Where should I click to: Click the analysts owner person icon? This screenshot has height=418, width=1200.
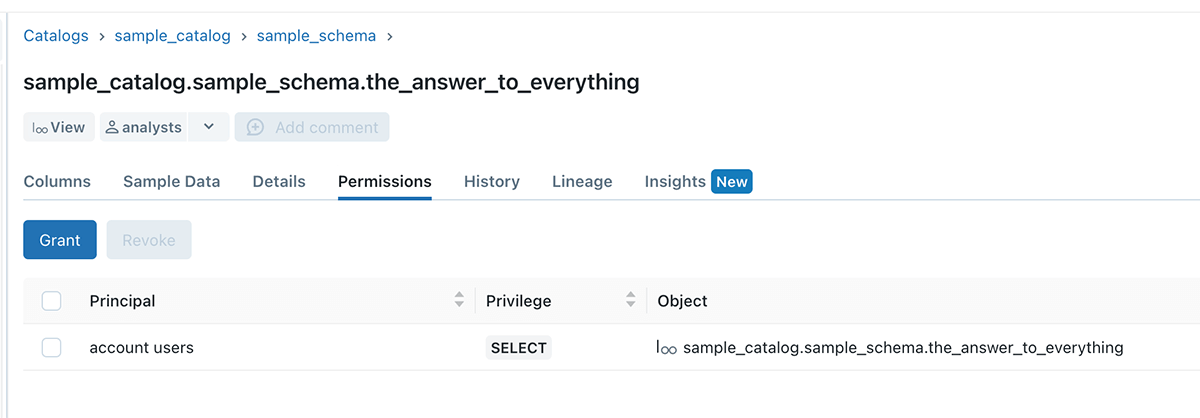point(112,128)
